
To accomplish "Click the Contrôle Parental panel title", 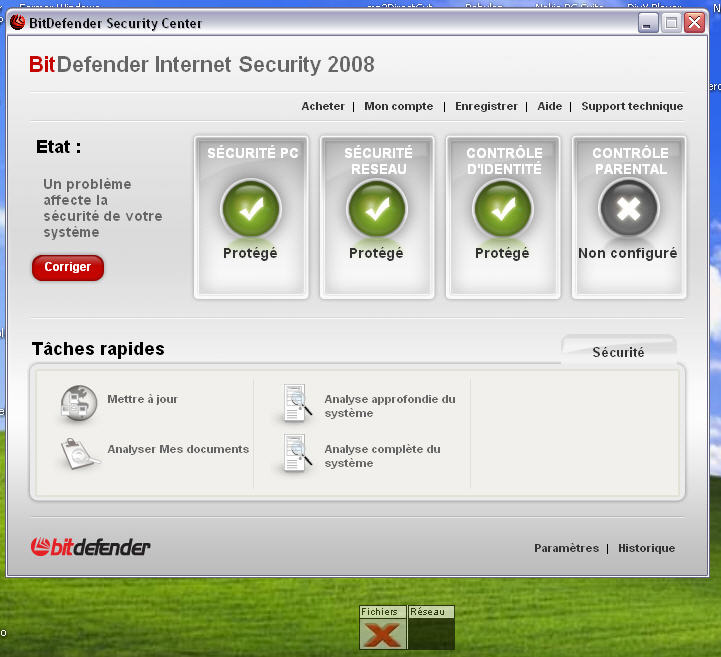I will coord(630,161).
